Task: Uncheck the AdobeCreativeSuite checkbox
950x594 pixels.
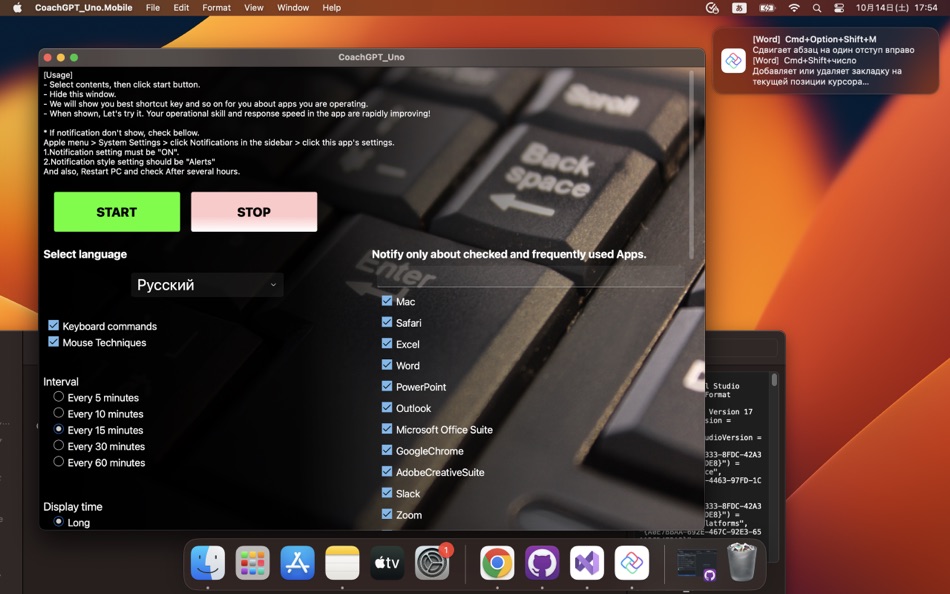Action: pos(387,471)
